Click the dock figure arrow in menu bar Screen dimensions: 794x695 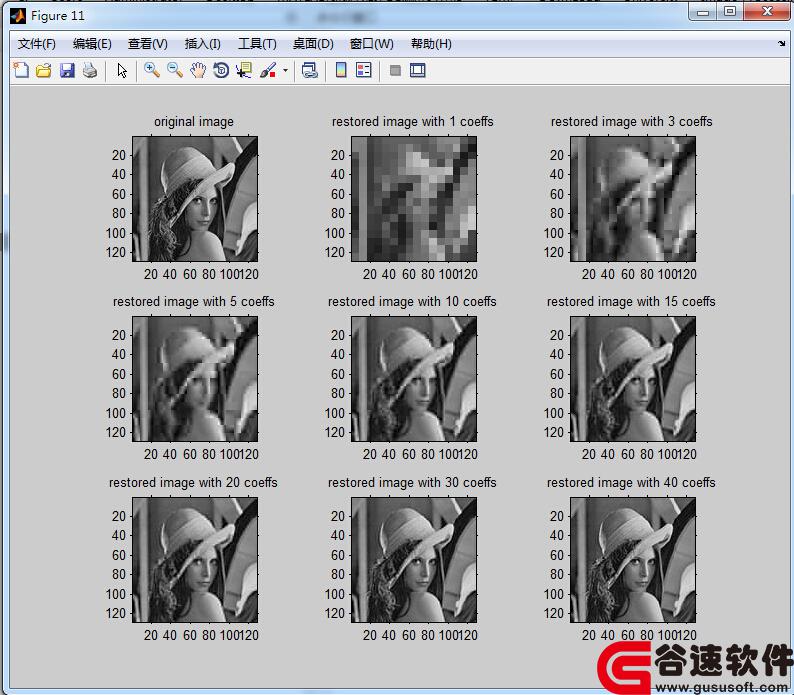click(x=781, y=44)
